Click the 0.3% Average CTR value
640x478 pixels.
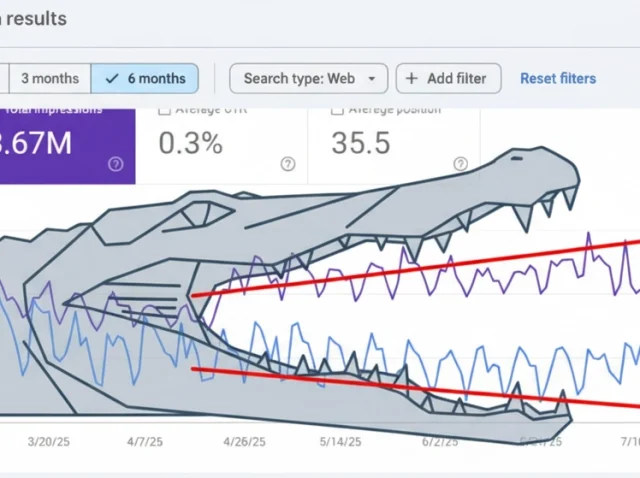[190, 143]
